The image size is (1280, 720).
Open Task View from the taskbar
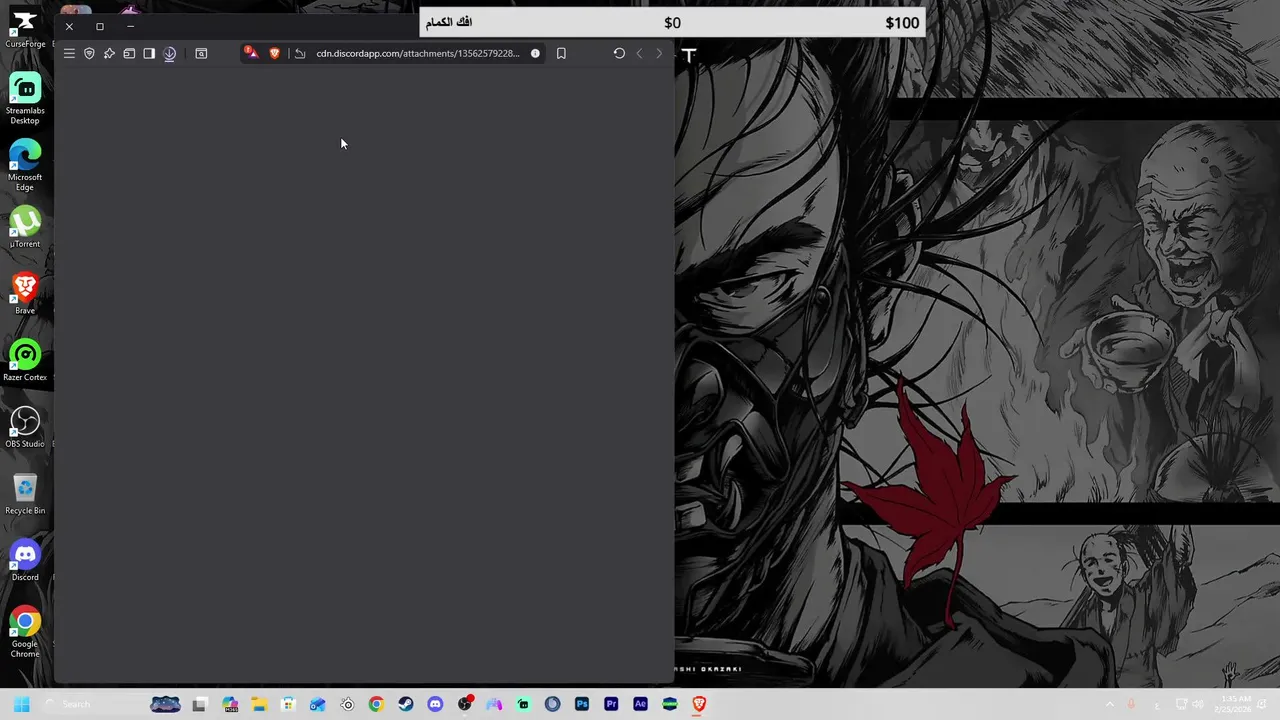(x=200, y=704)
